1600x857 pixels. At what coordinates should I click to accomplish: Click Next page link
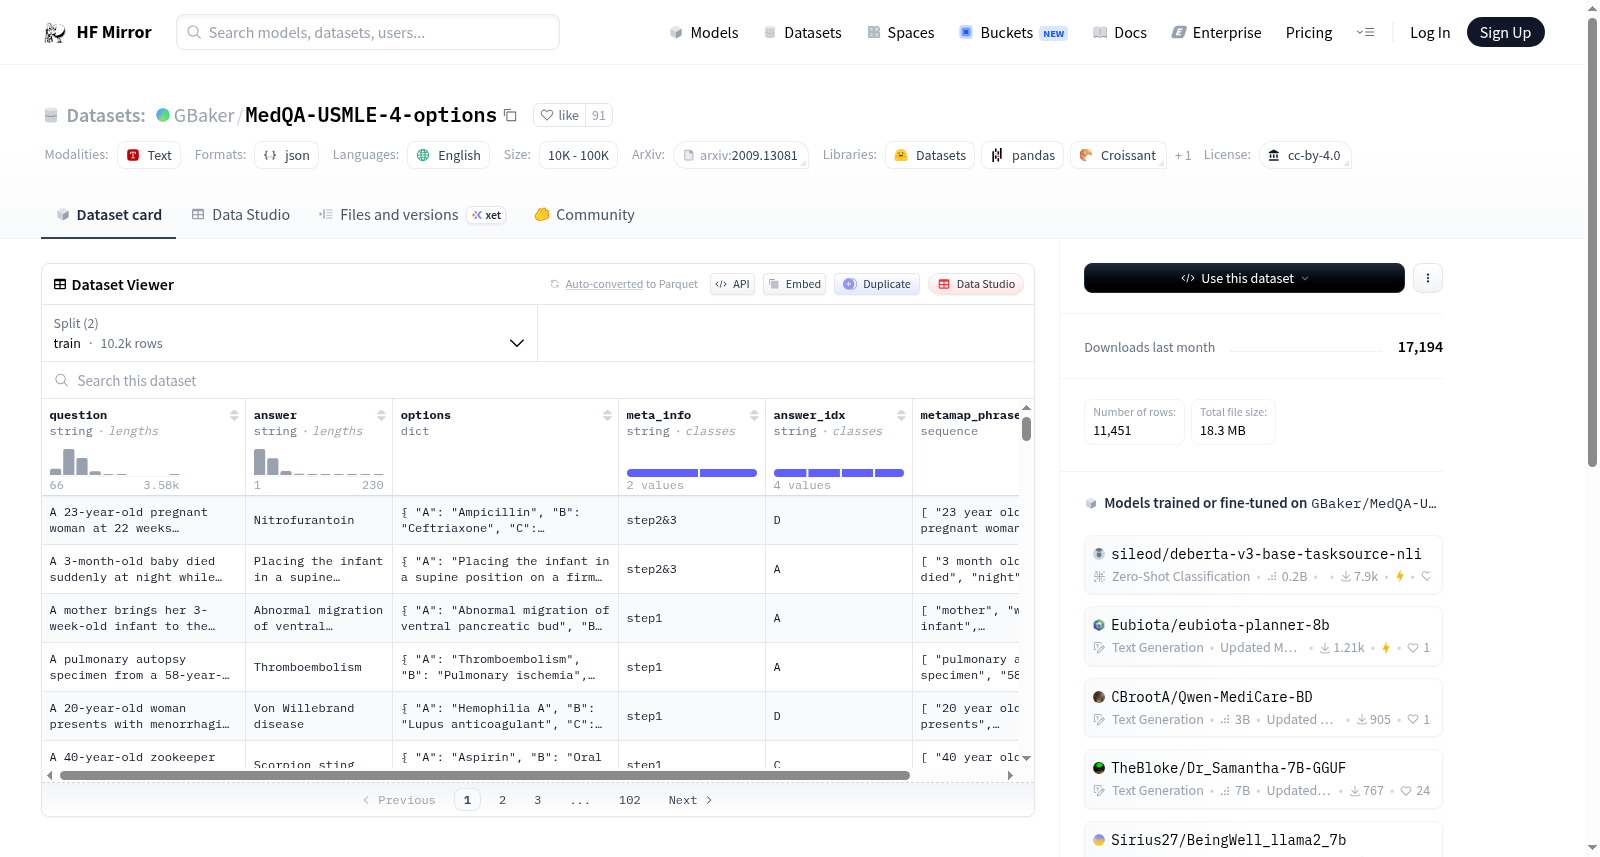pyautogui.click(x=690, y=800)
